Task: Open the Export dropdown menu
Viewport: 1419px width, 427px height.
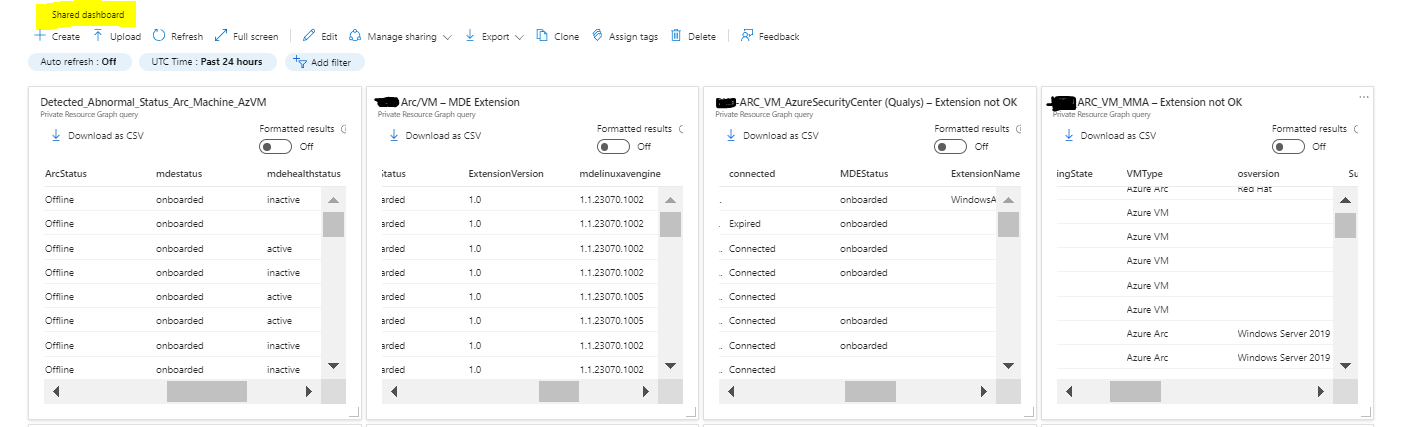Action: pos(519,37)
